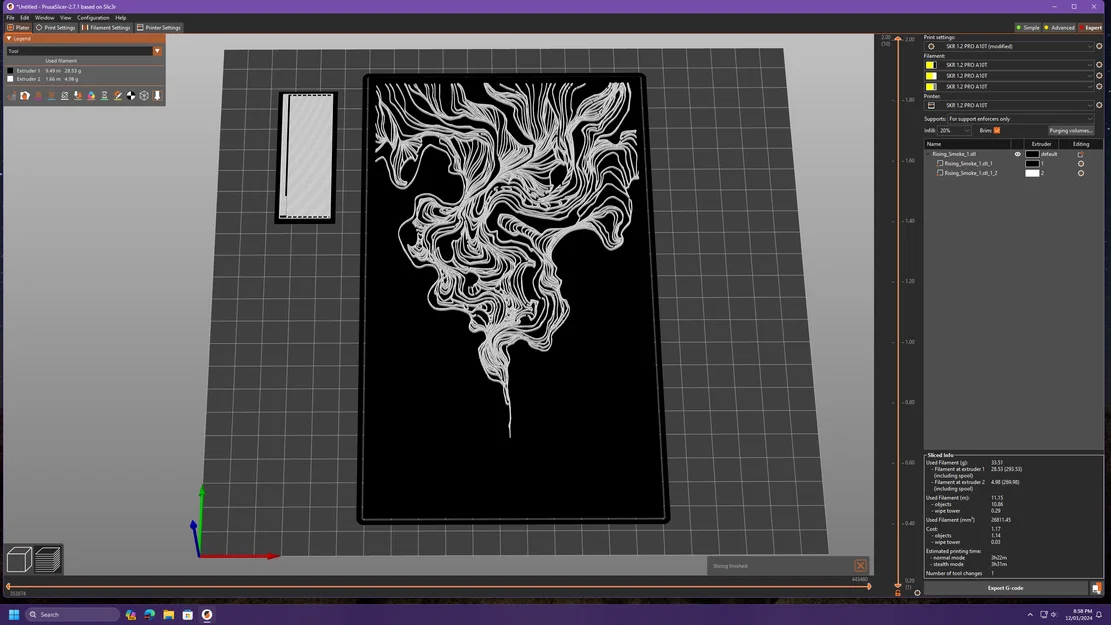Open the Infill percentage dropdown
The image size is (1111, 625).
954,130
